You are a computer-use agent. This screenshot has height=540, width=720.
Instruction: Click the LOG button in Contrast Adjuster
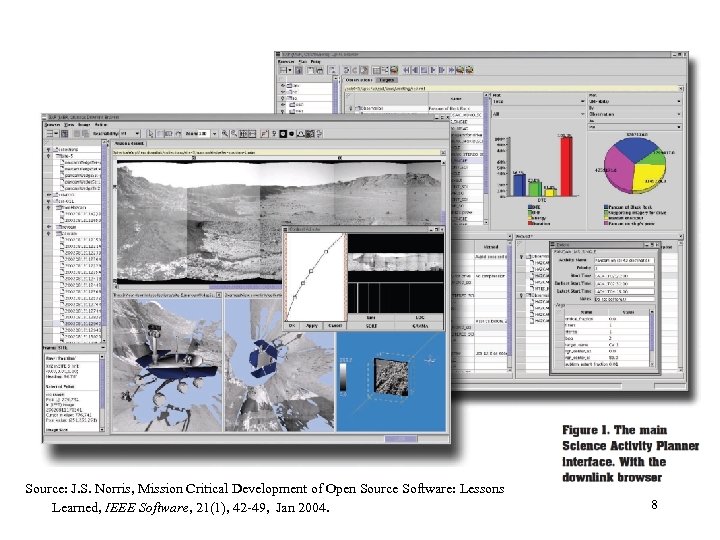coord(420,318)
